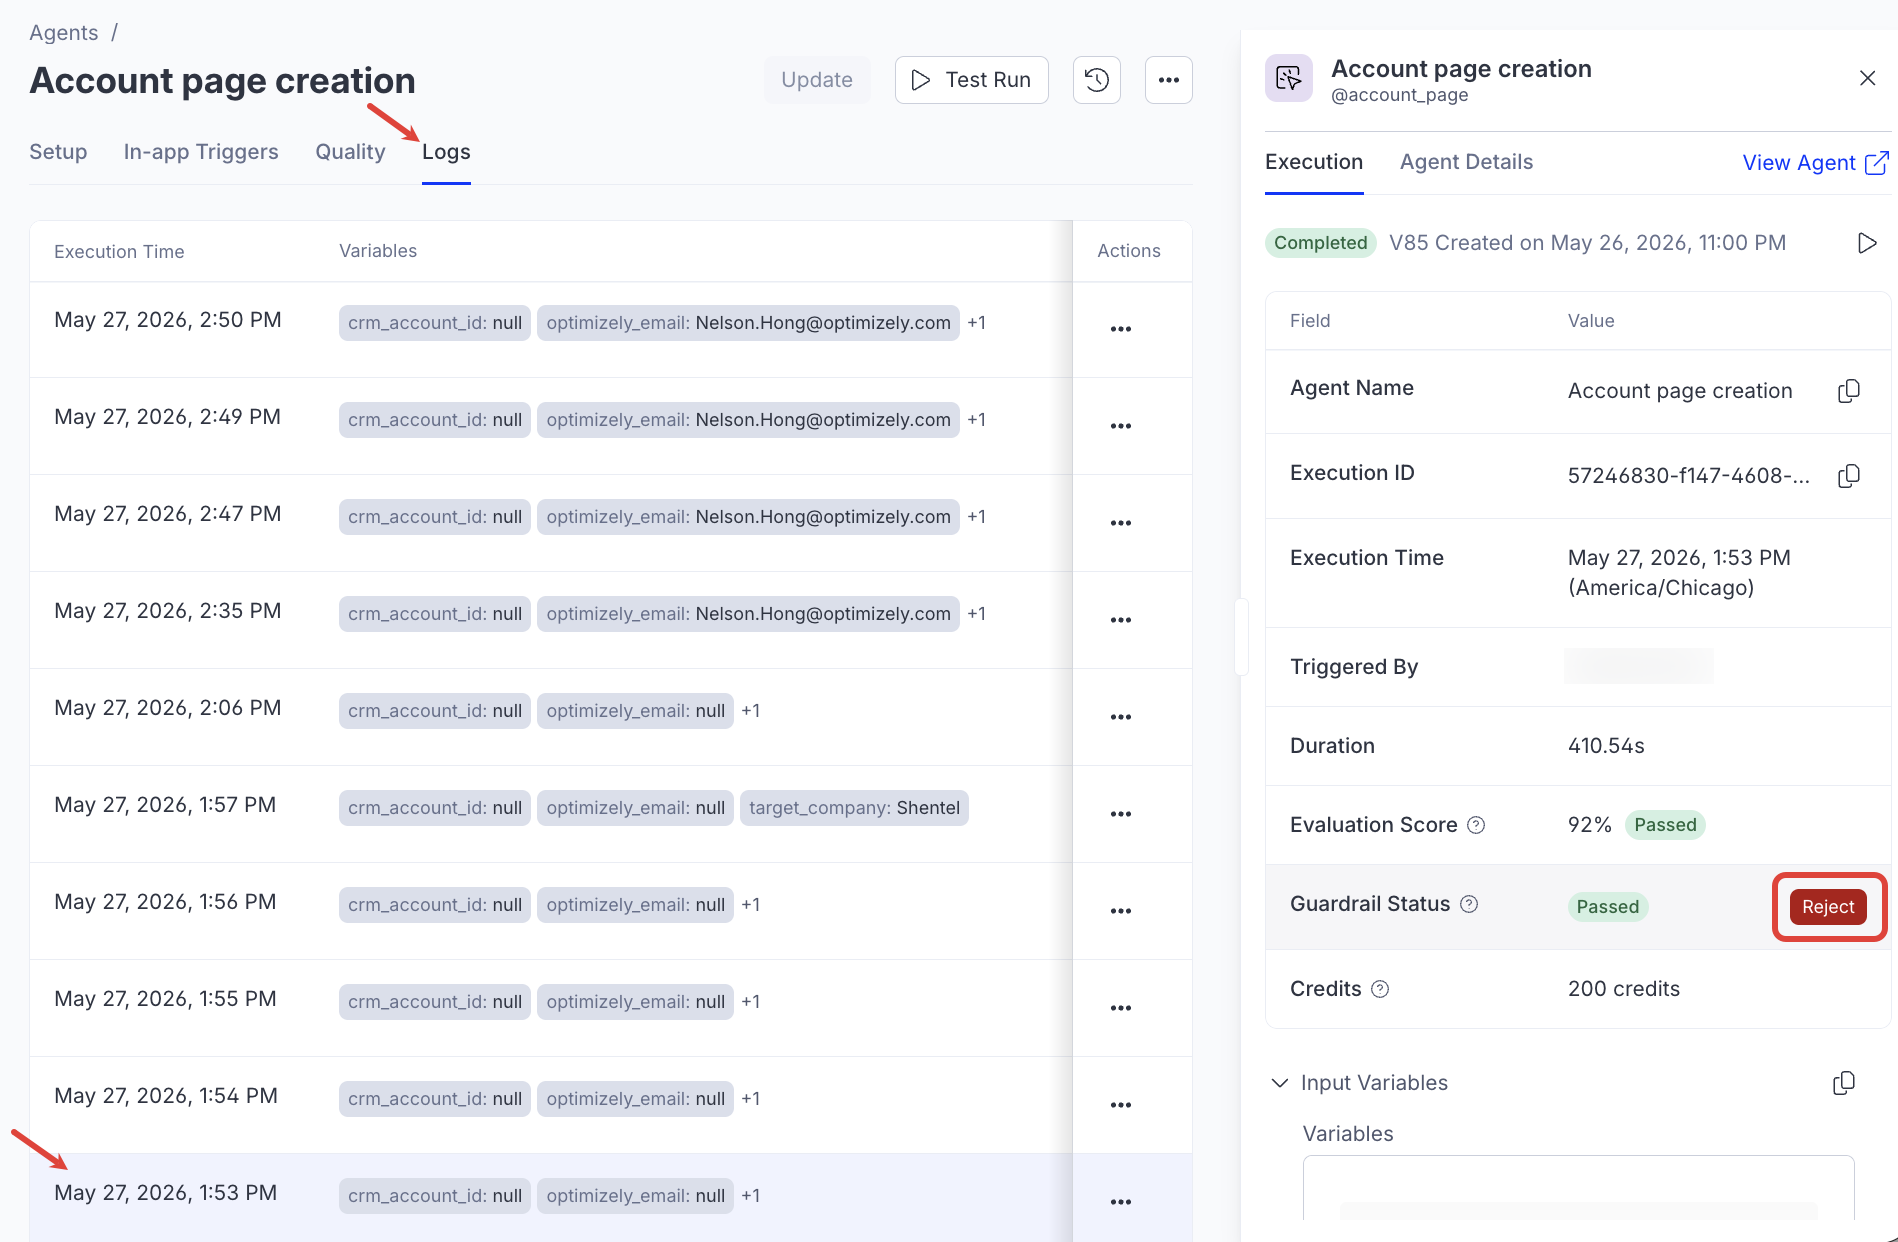Reject the guardrail status
This screenshot has height=1242, width=1898.
[1828, 907]
